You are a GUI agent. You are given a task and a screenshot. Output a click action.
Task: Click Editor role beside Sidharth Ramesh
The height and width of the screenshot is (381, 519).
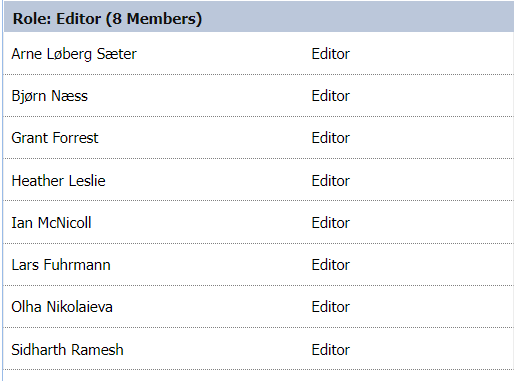click(x=331, y=350)
